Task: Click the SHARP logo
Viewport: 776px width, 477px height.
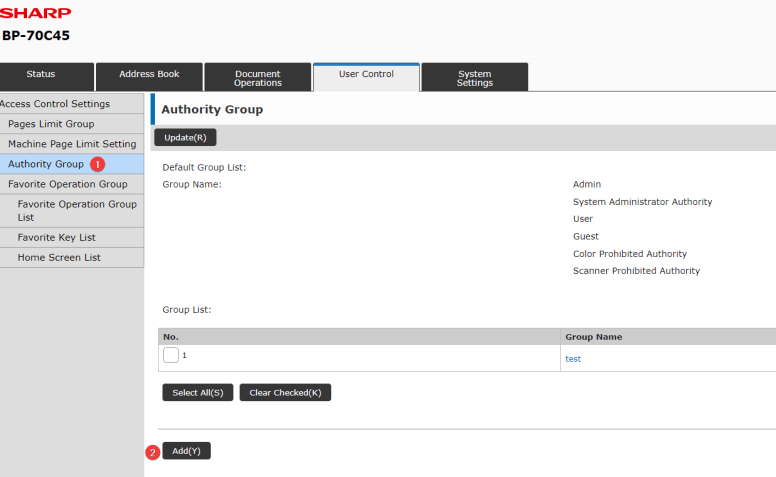Action: tap(36, 13)
